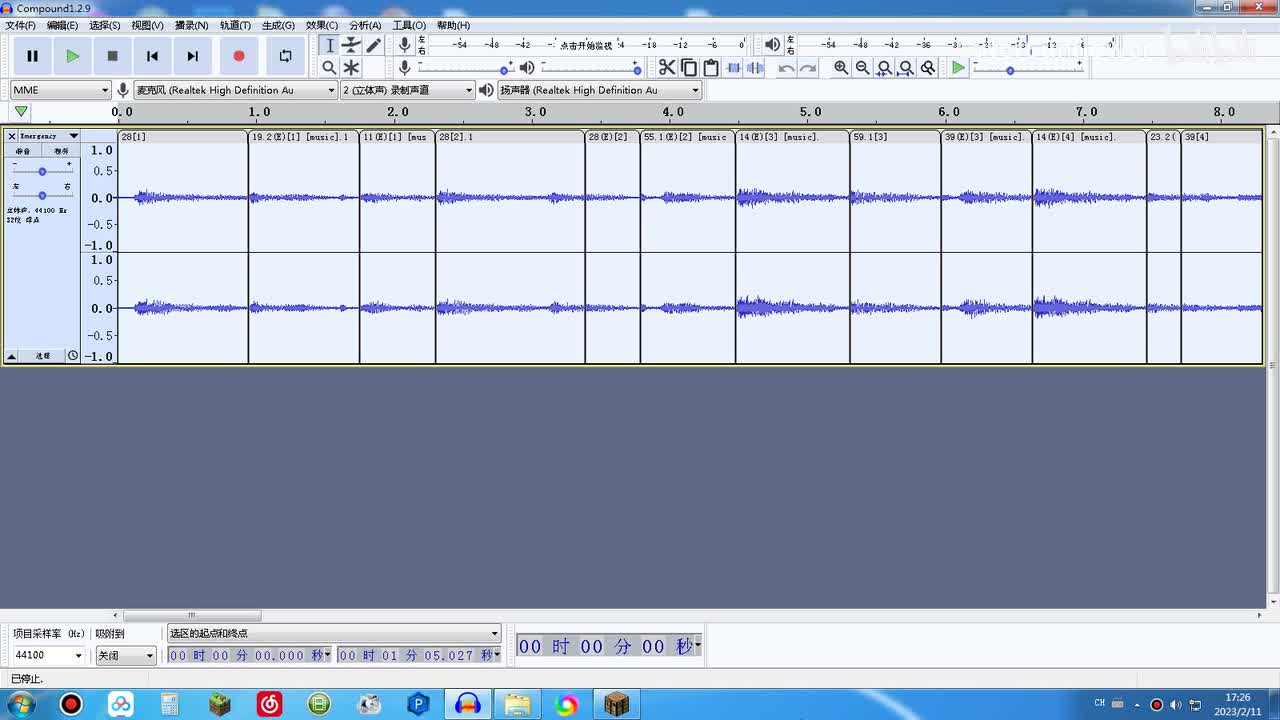Click the recording meter microphone icon
This screenshot has width=1280, height=720.
(x=404, y=44)
